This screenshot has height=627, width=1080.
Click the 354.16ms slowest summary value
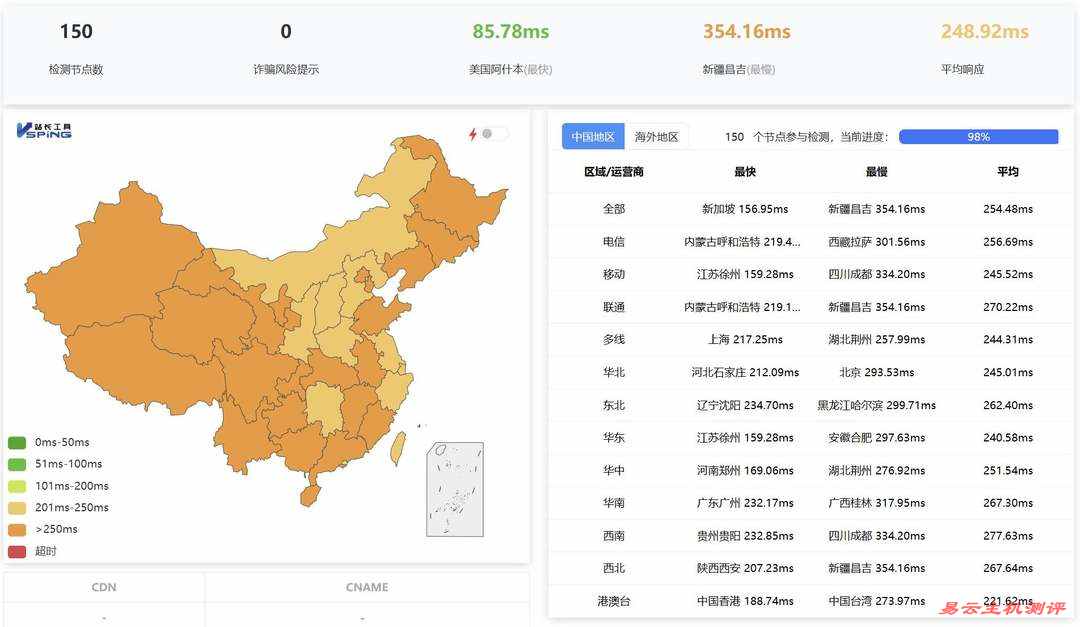tap(747, 32)
